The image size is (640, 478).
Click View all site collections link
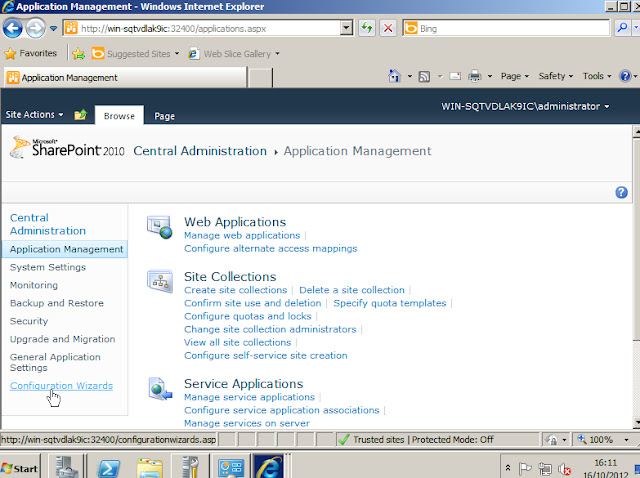238,342
